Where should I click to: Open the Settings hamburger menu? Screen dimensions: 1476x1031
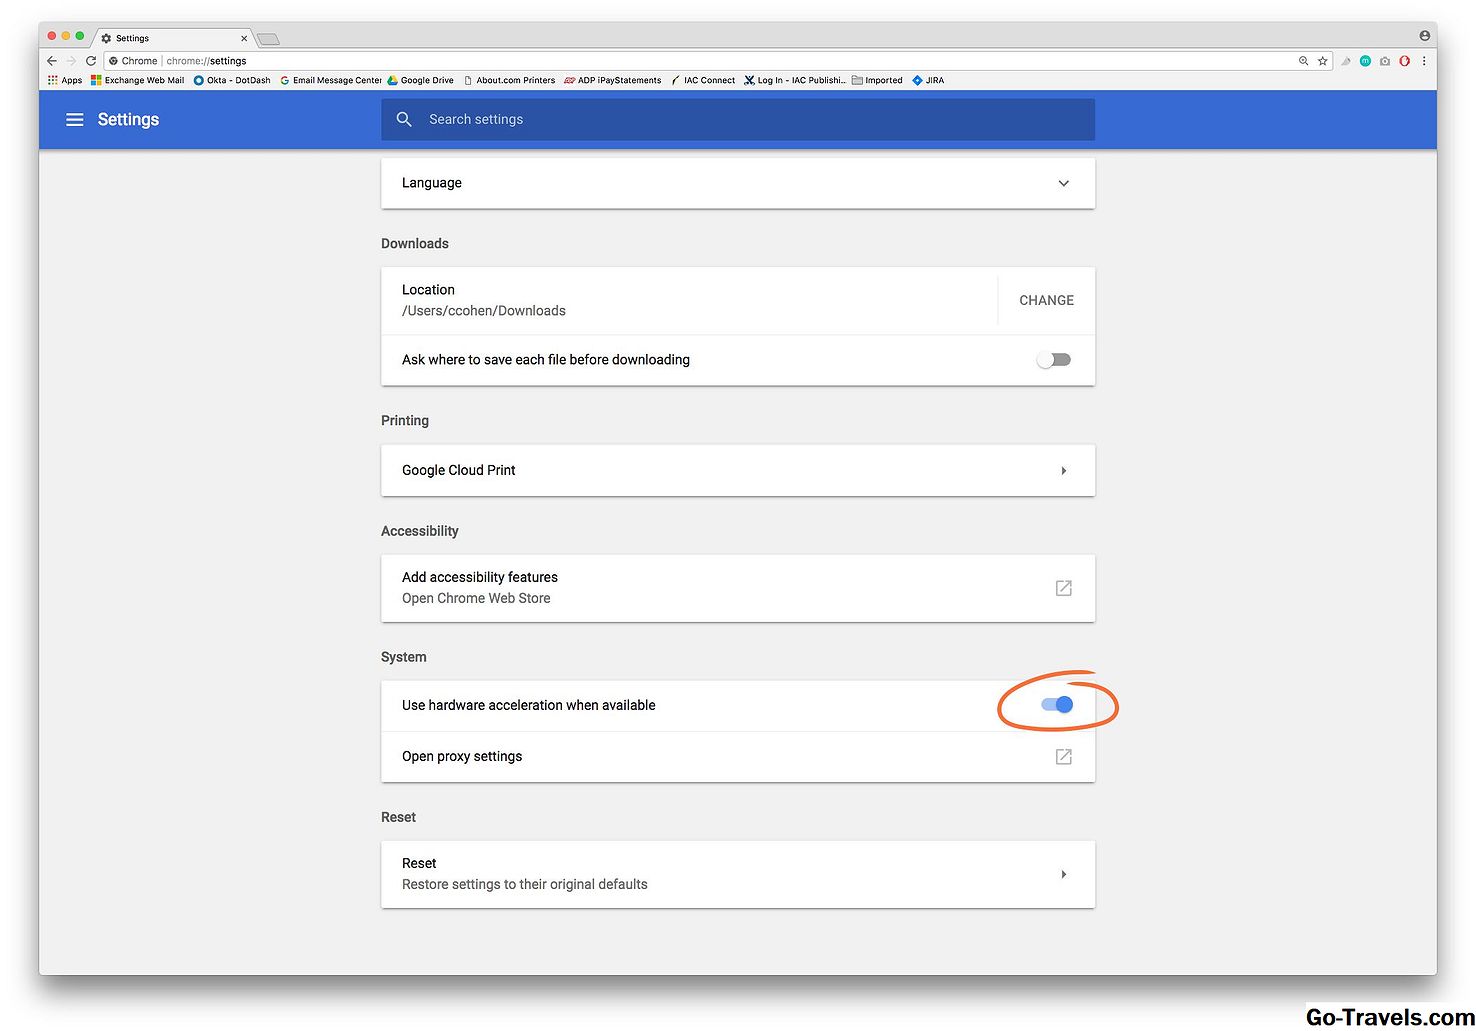pos(74,120)
